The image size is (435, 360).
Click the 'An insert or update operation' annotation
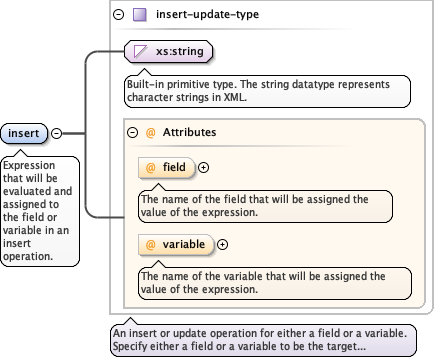click(263, 340)
